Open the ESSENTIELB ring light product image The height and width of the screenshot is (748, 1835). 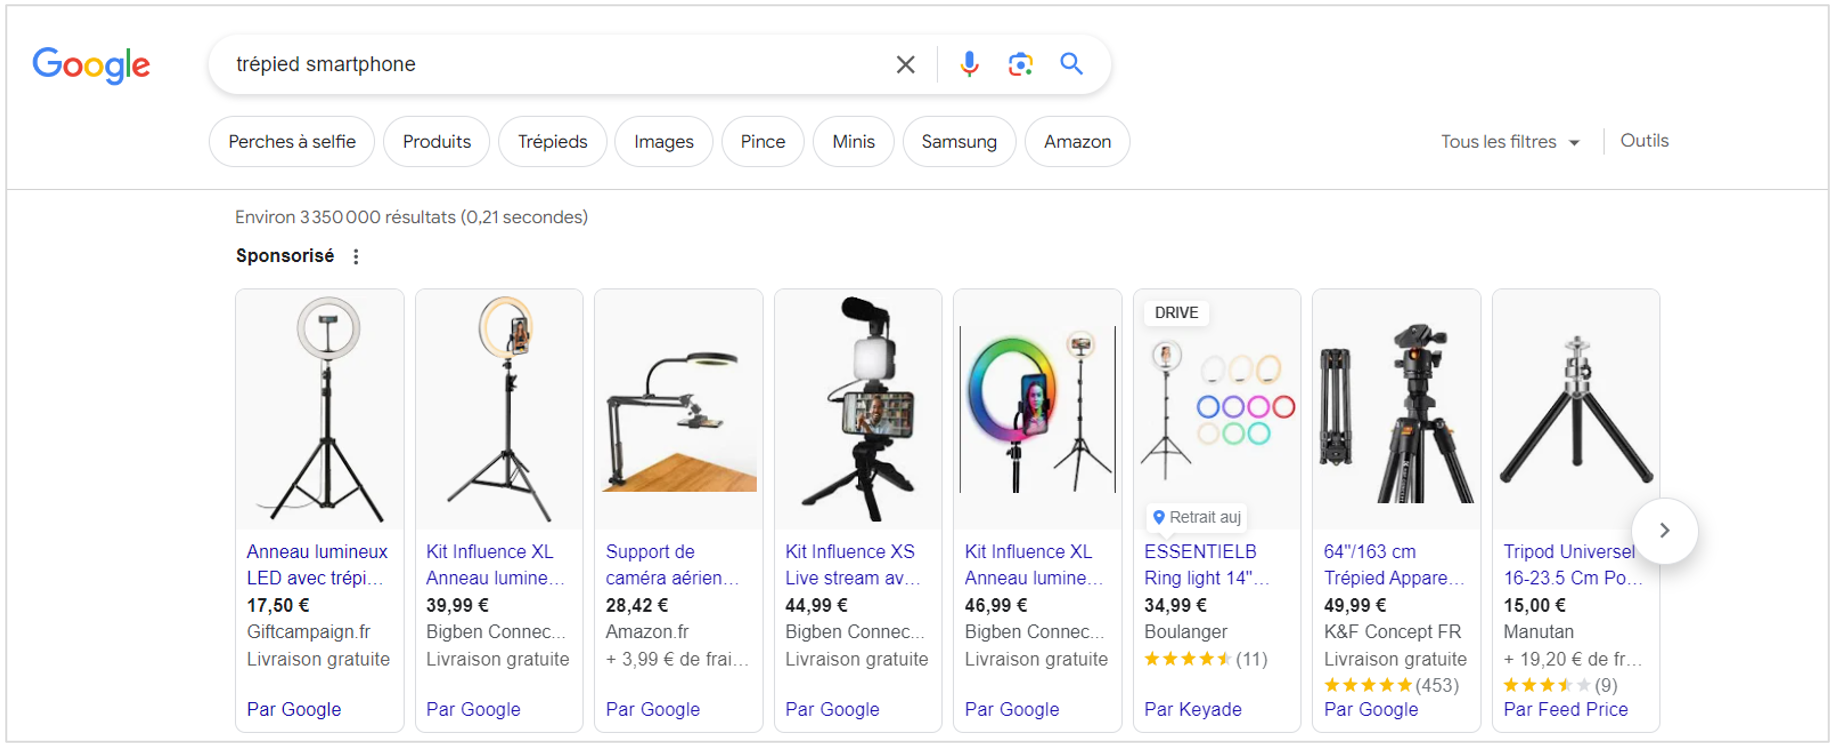click(x=1217, y=409)
